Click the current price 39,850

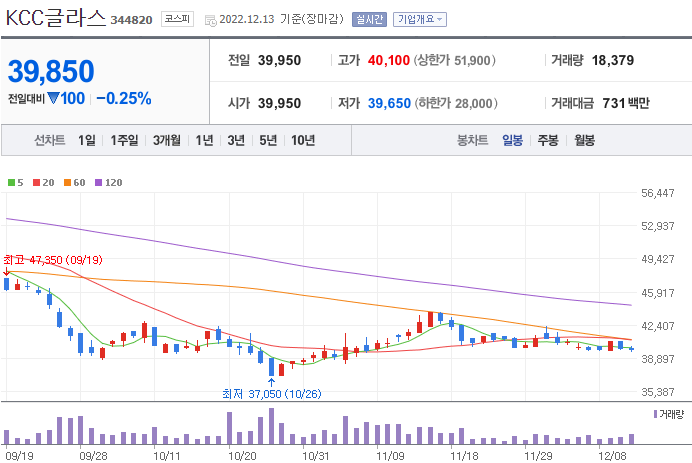(x=51, y=72)
